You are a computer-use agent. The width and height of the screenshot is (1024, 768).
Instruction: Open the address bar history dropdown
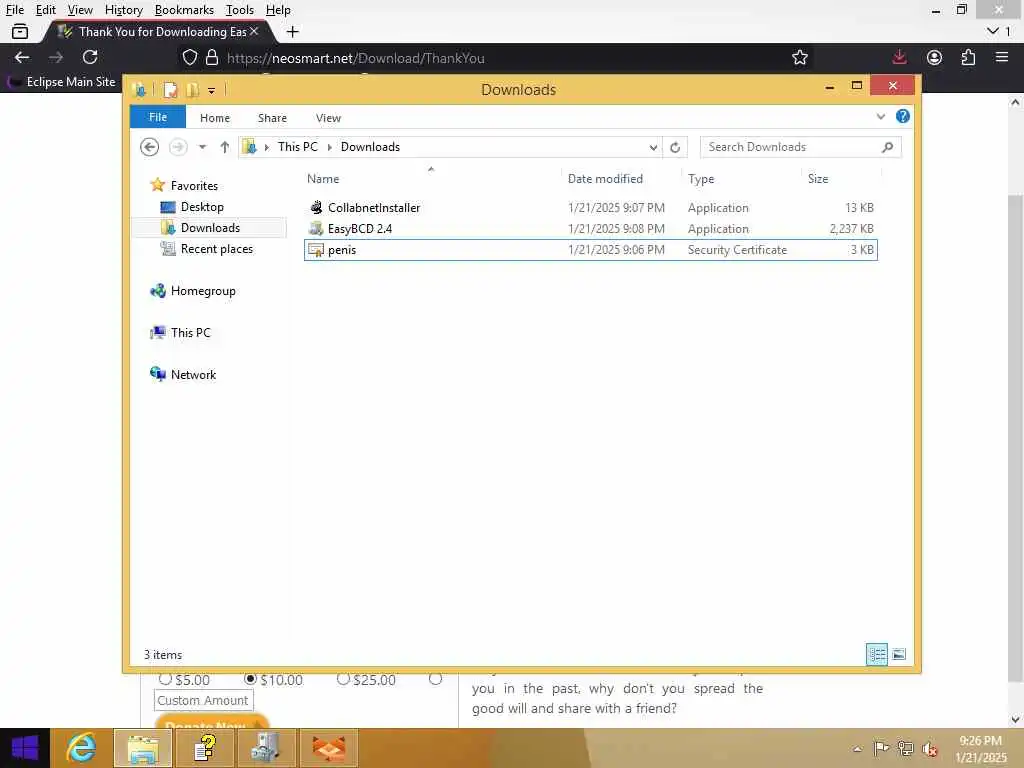click(653, 147)
